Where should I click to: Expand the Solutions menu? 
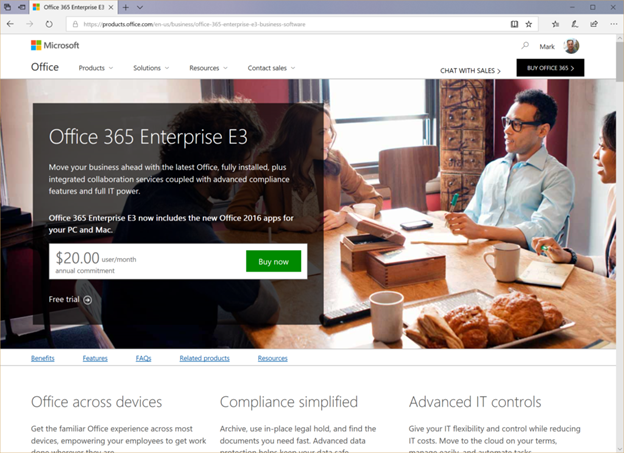click(151, 68)
